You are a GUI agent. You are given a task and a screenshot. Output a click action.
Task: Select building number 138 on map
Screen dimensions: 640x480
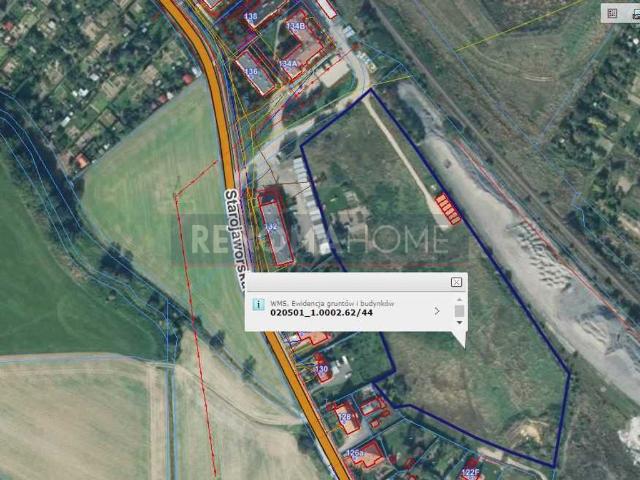pyautogui.click(x=251, y=17)
